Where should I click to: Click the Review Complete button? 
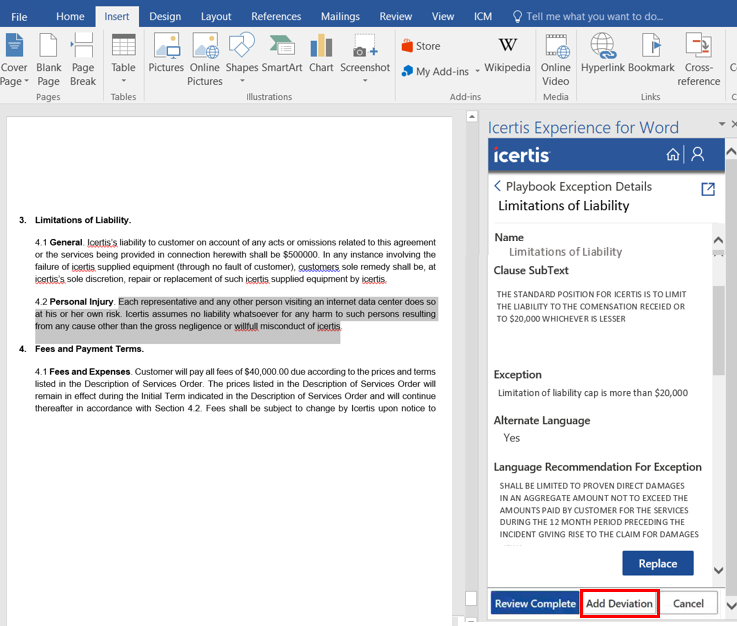click(x=535, y=603)
